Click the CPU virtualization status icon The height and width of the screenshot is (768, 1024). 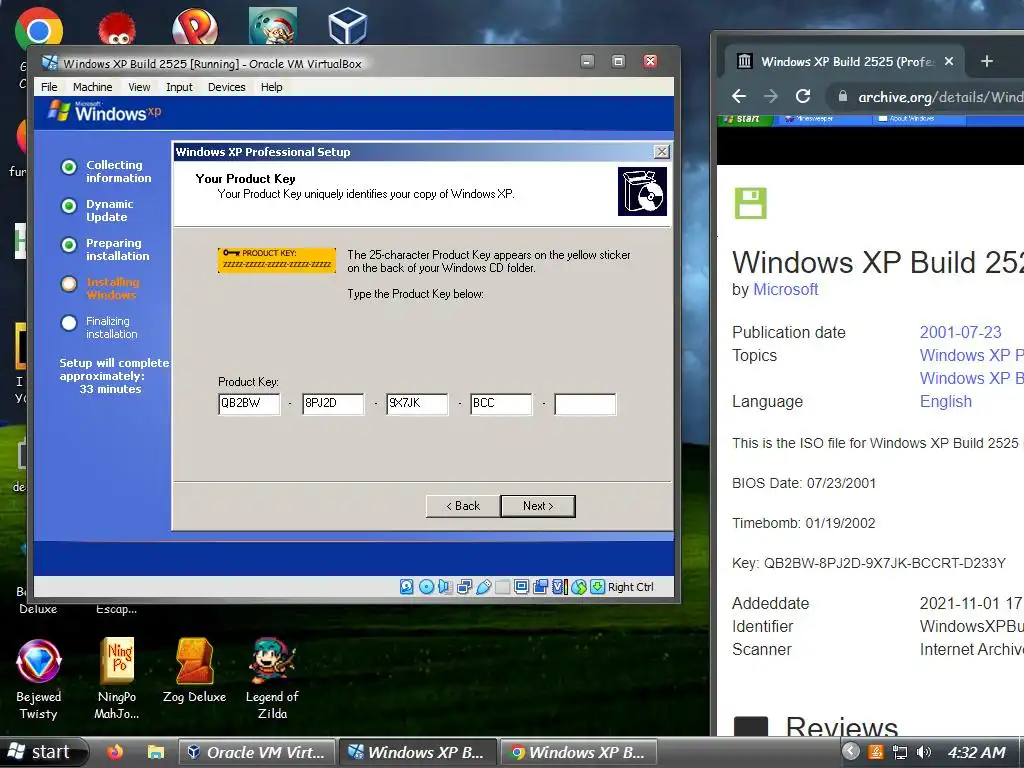click(560, 586)
